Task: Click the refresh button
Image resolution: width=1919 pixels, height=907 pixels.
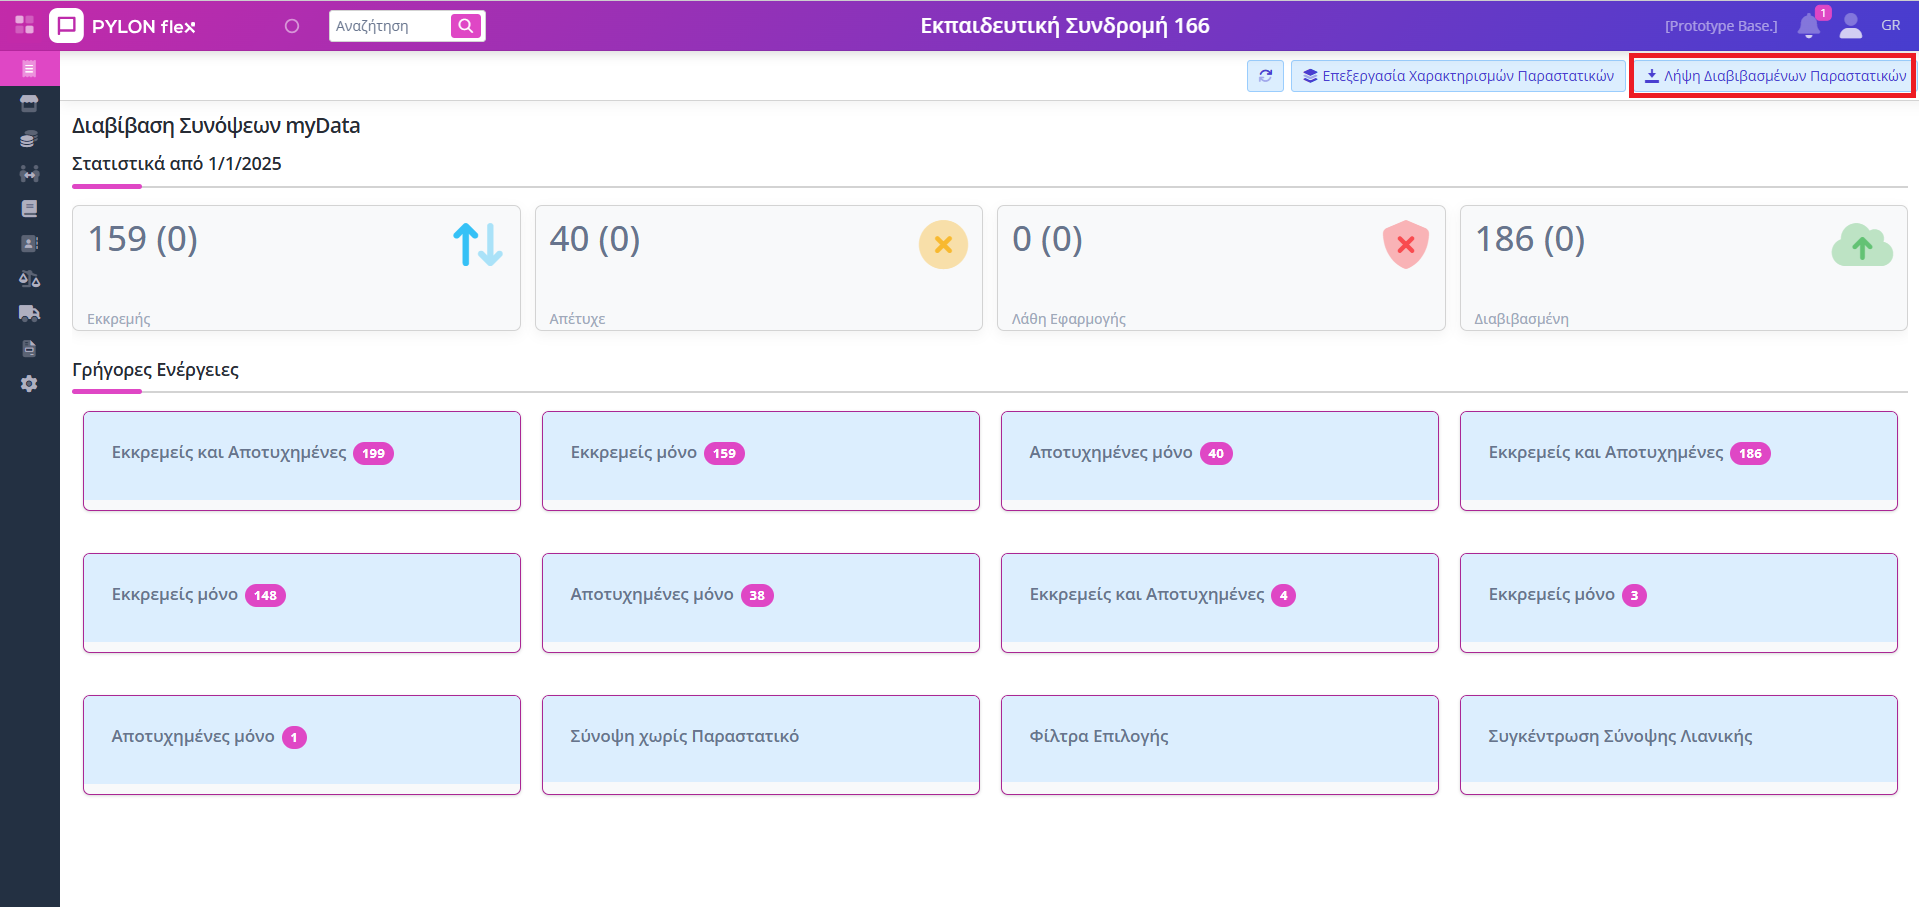Action: click(x=1265, y=76)
